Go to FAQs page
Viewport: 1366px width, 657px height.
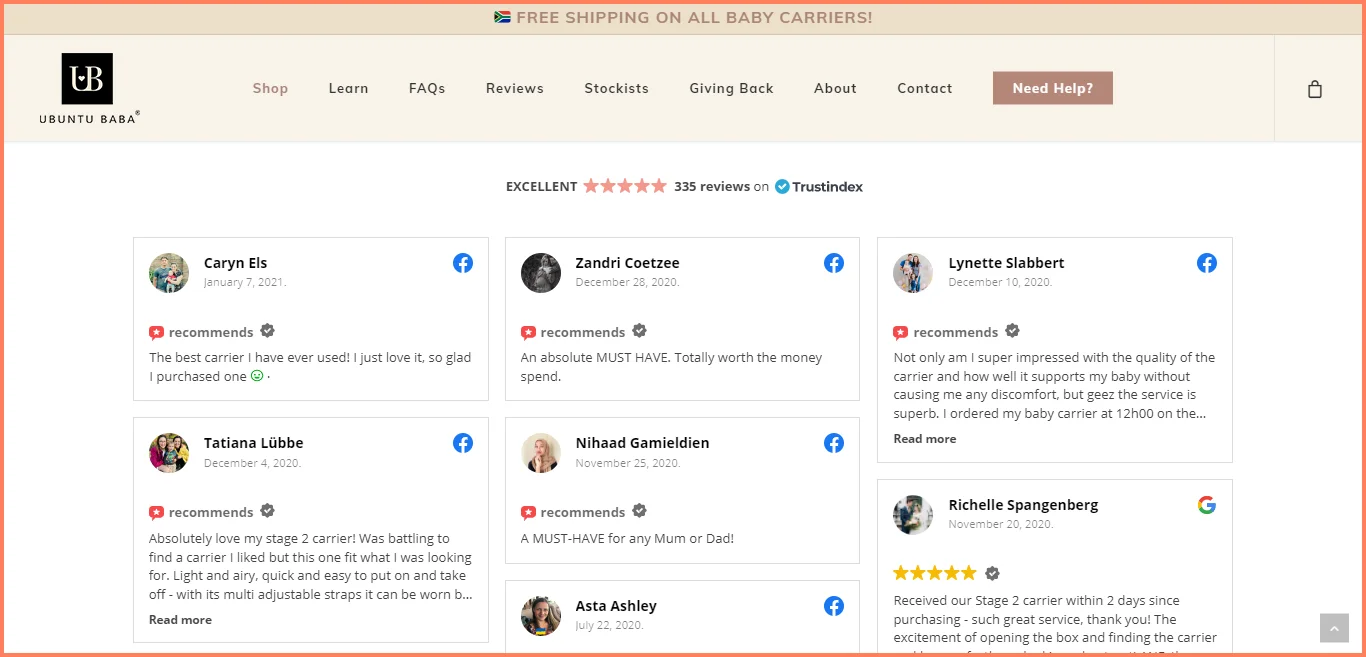pyautogui.click(x=427, y=88)
